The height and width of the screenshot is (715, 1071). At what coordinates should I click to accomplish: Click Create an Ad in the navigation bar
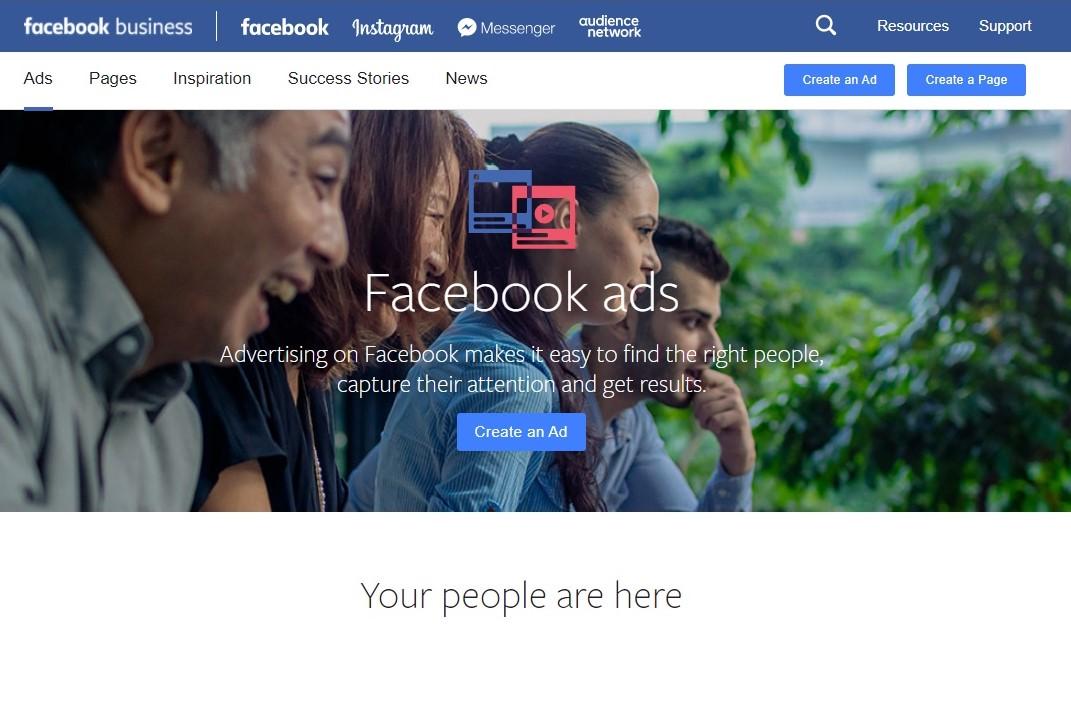click(839, 80)
